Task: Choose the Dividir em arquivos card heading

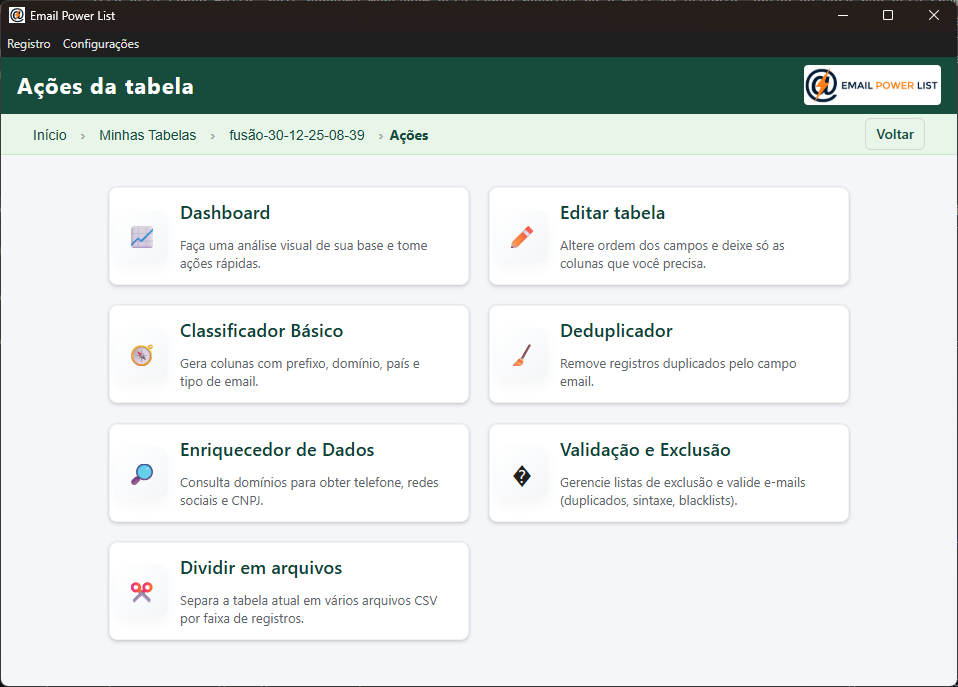Action: pos(261,568)
